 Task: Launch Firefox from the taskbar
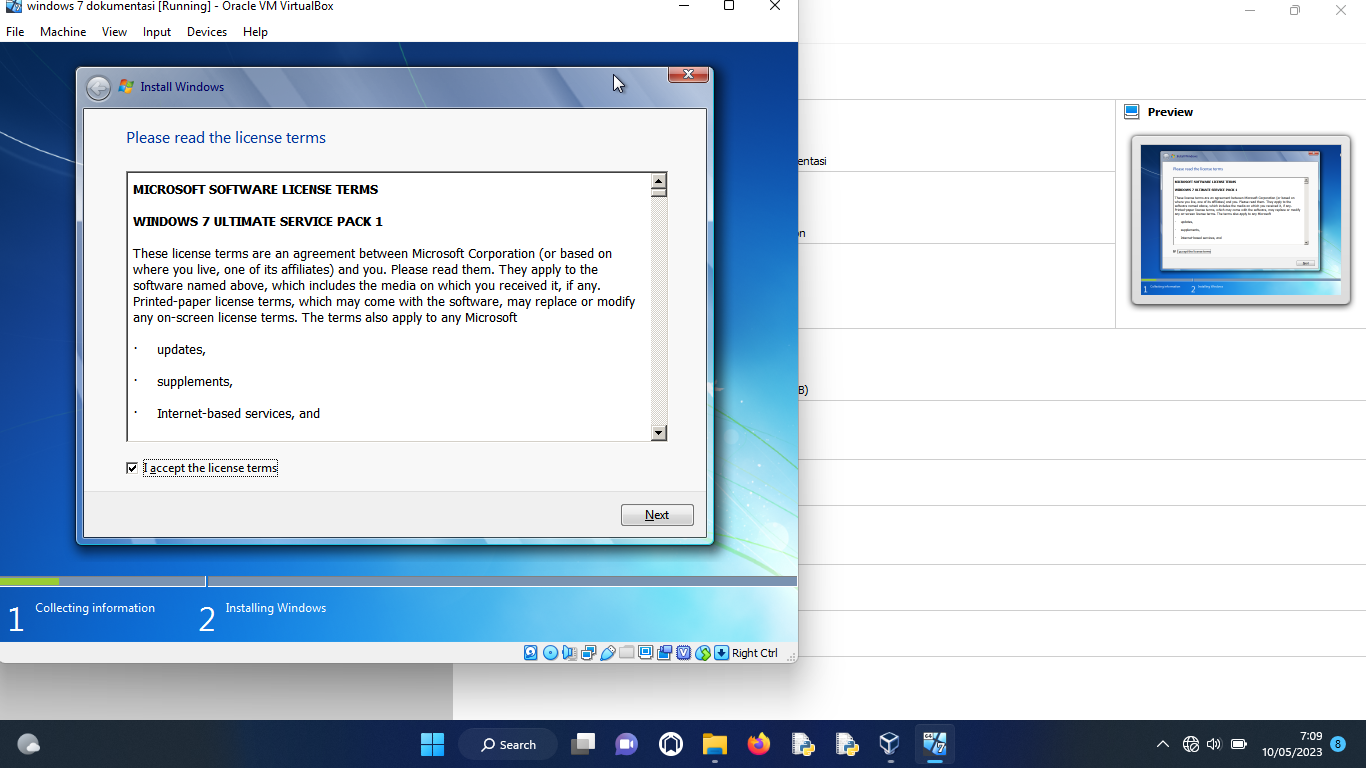click(759, 744)
